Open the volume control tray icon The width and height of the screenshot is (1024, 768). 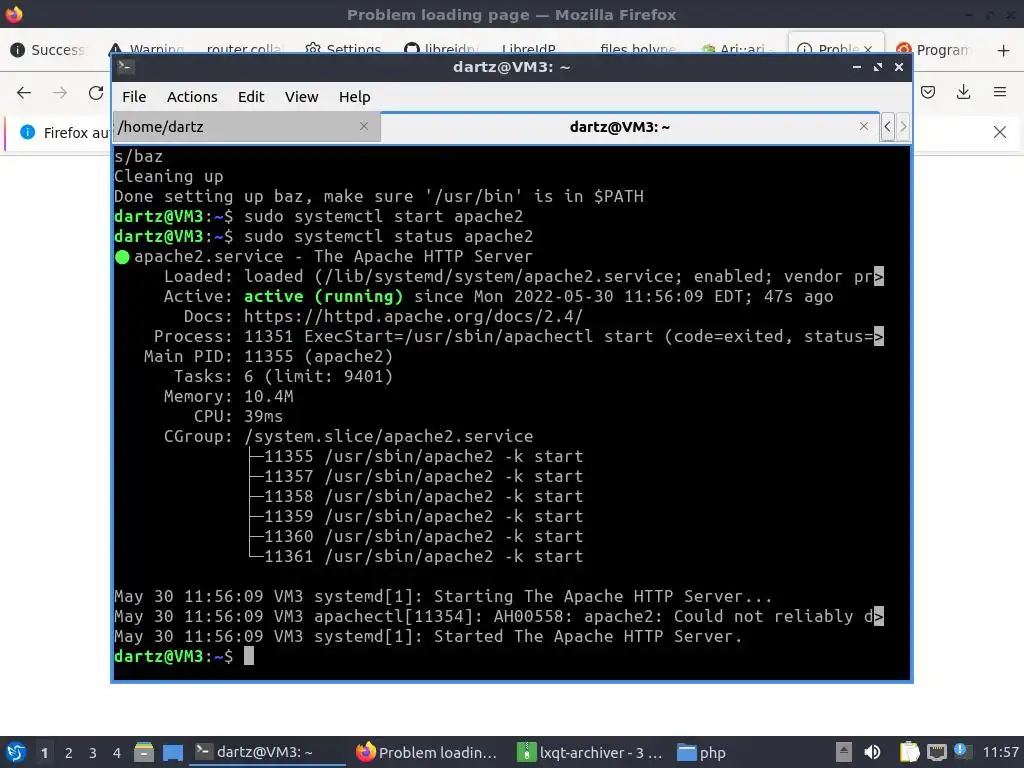[872, 752]
